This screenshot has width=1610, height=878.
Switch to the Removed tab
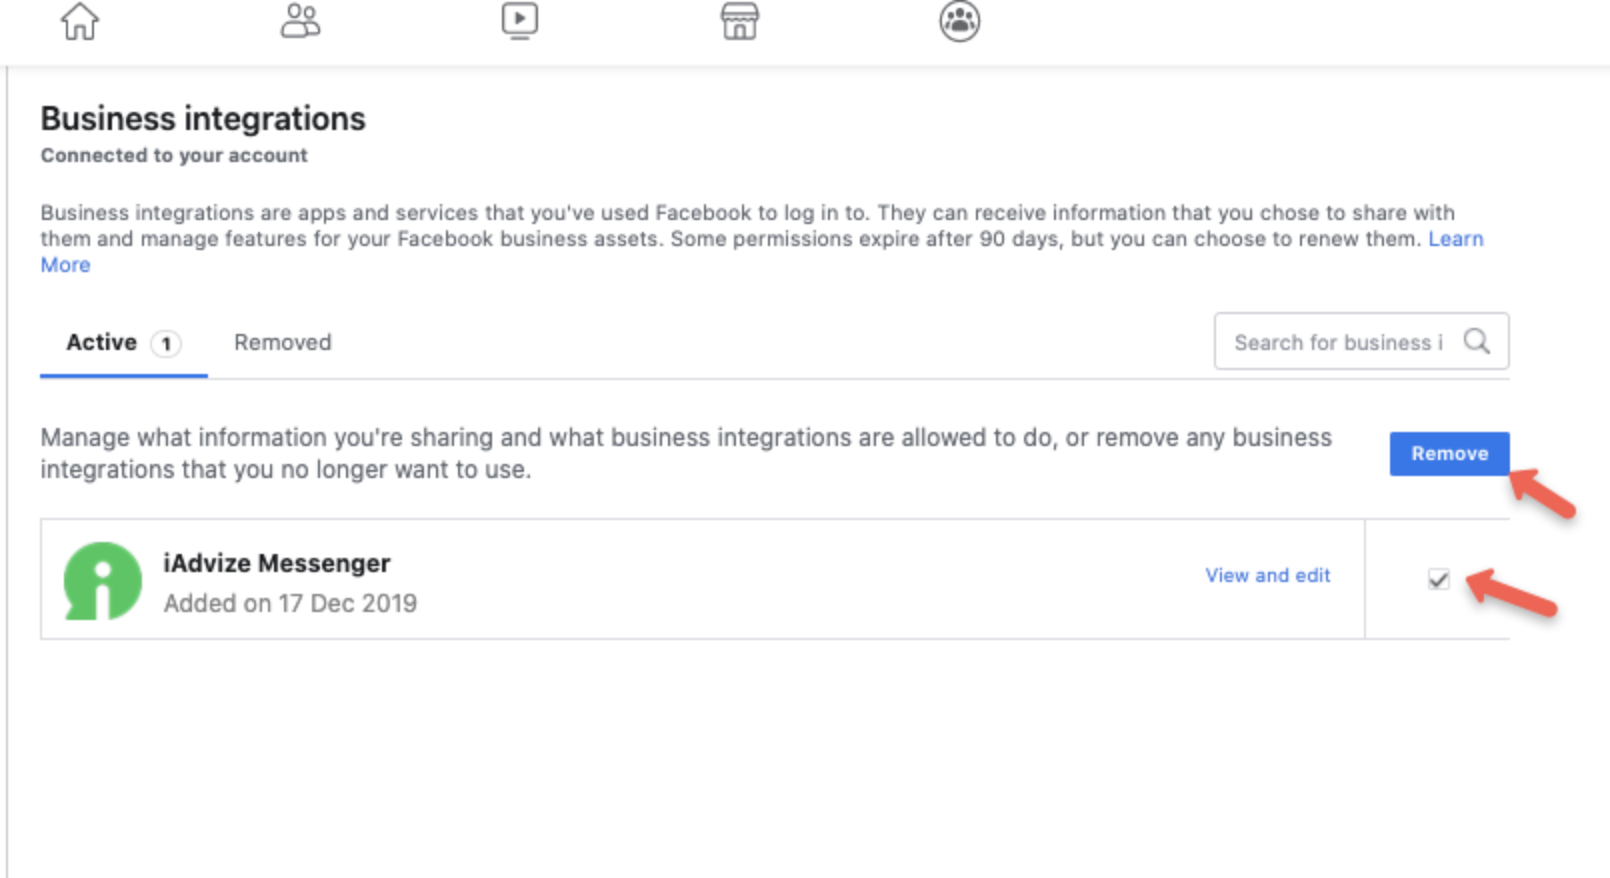(282, 343)
